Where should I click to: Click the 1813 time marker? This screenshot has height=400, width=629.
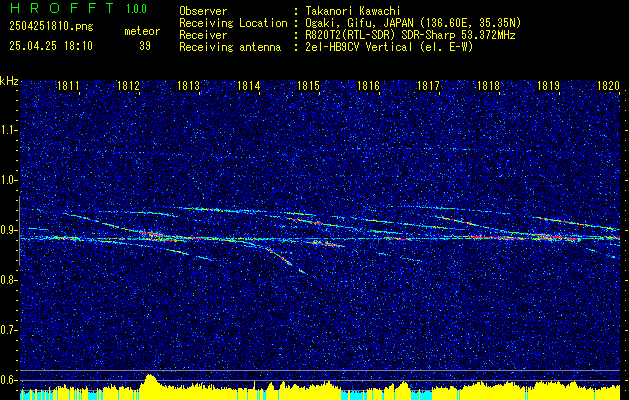[x=188, y=85]
